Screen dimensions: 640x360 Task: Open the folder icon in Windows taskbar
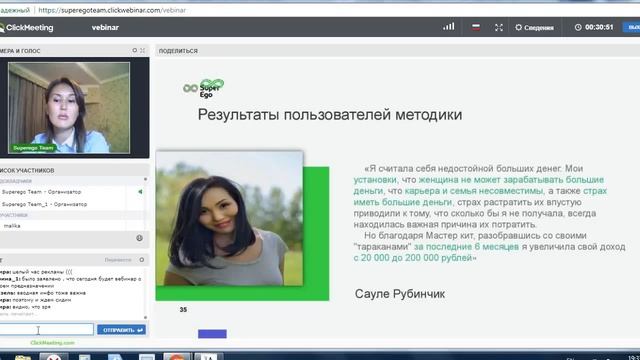pos(22,358)
